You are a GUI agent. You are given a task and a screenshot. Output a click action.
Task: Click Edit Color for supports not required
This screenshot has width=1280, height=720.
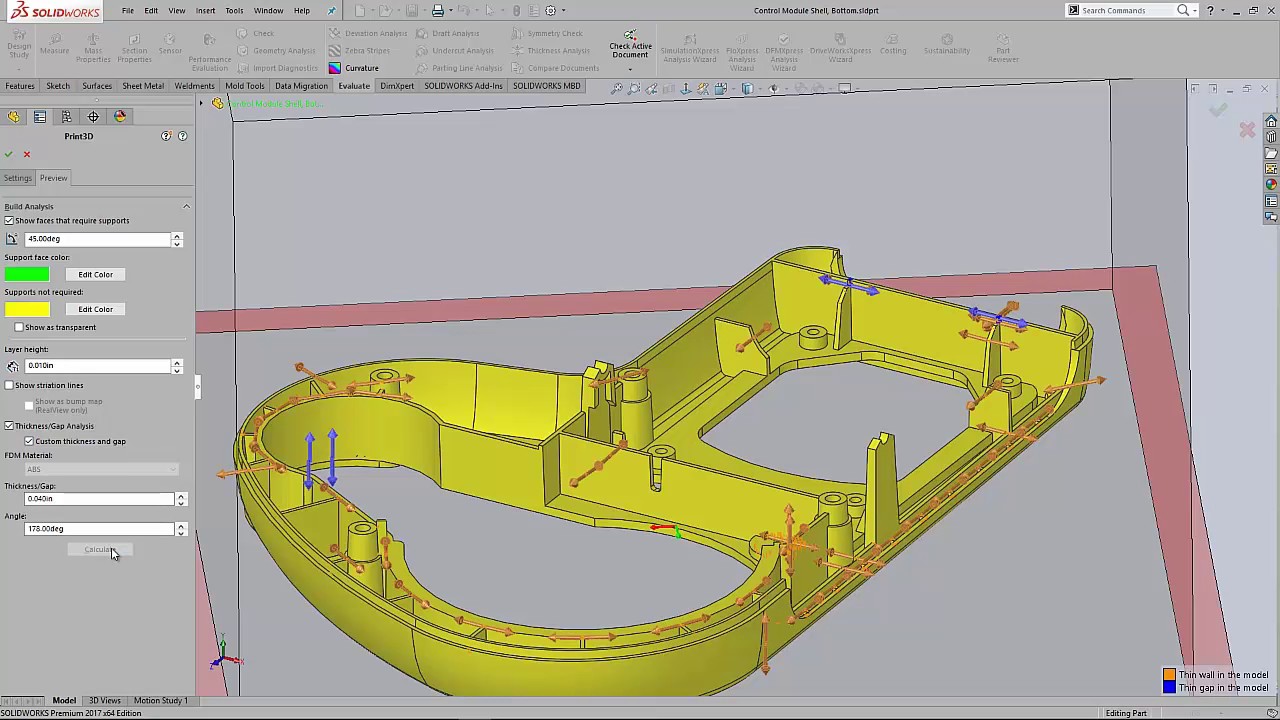coord(96,309)
